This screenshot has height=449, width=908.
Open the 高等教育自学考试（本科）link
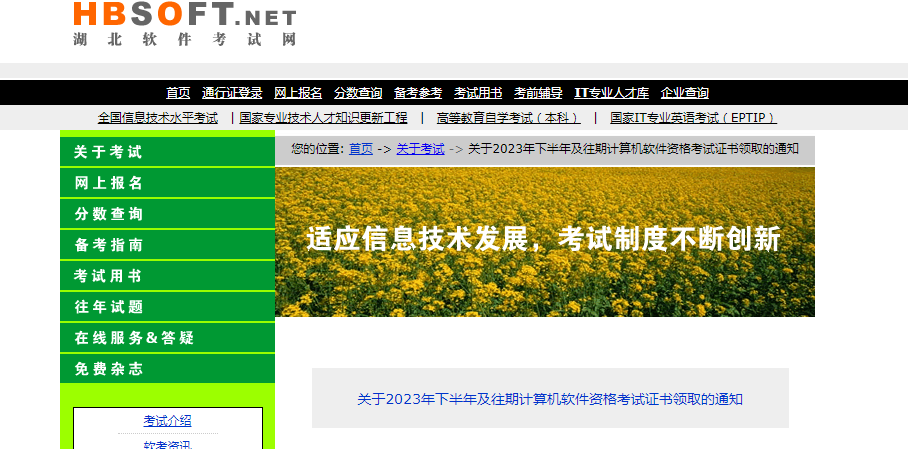pyautogui.click(x=508, y=118)
